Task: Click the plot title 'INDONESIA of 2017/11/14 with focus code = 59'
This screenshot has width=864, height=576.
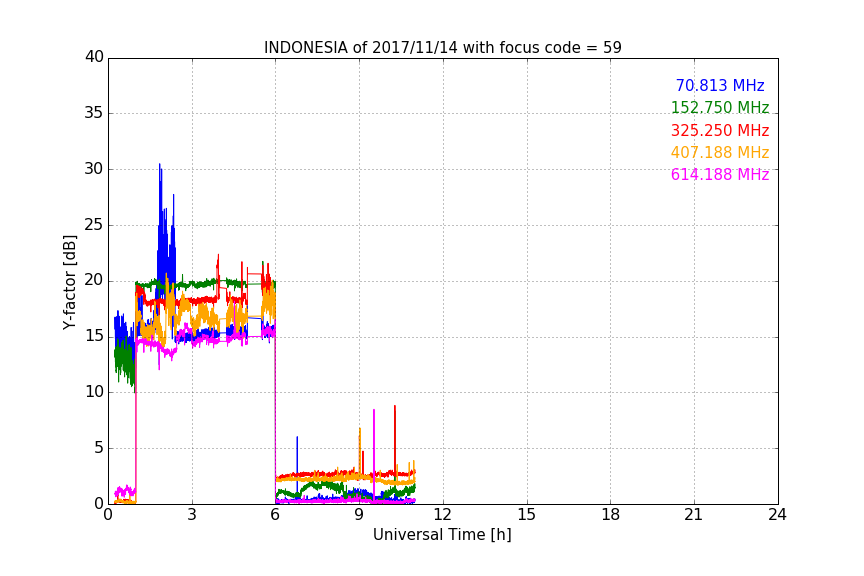Action: 442,47
